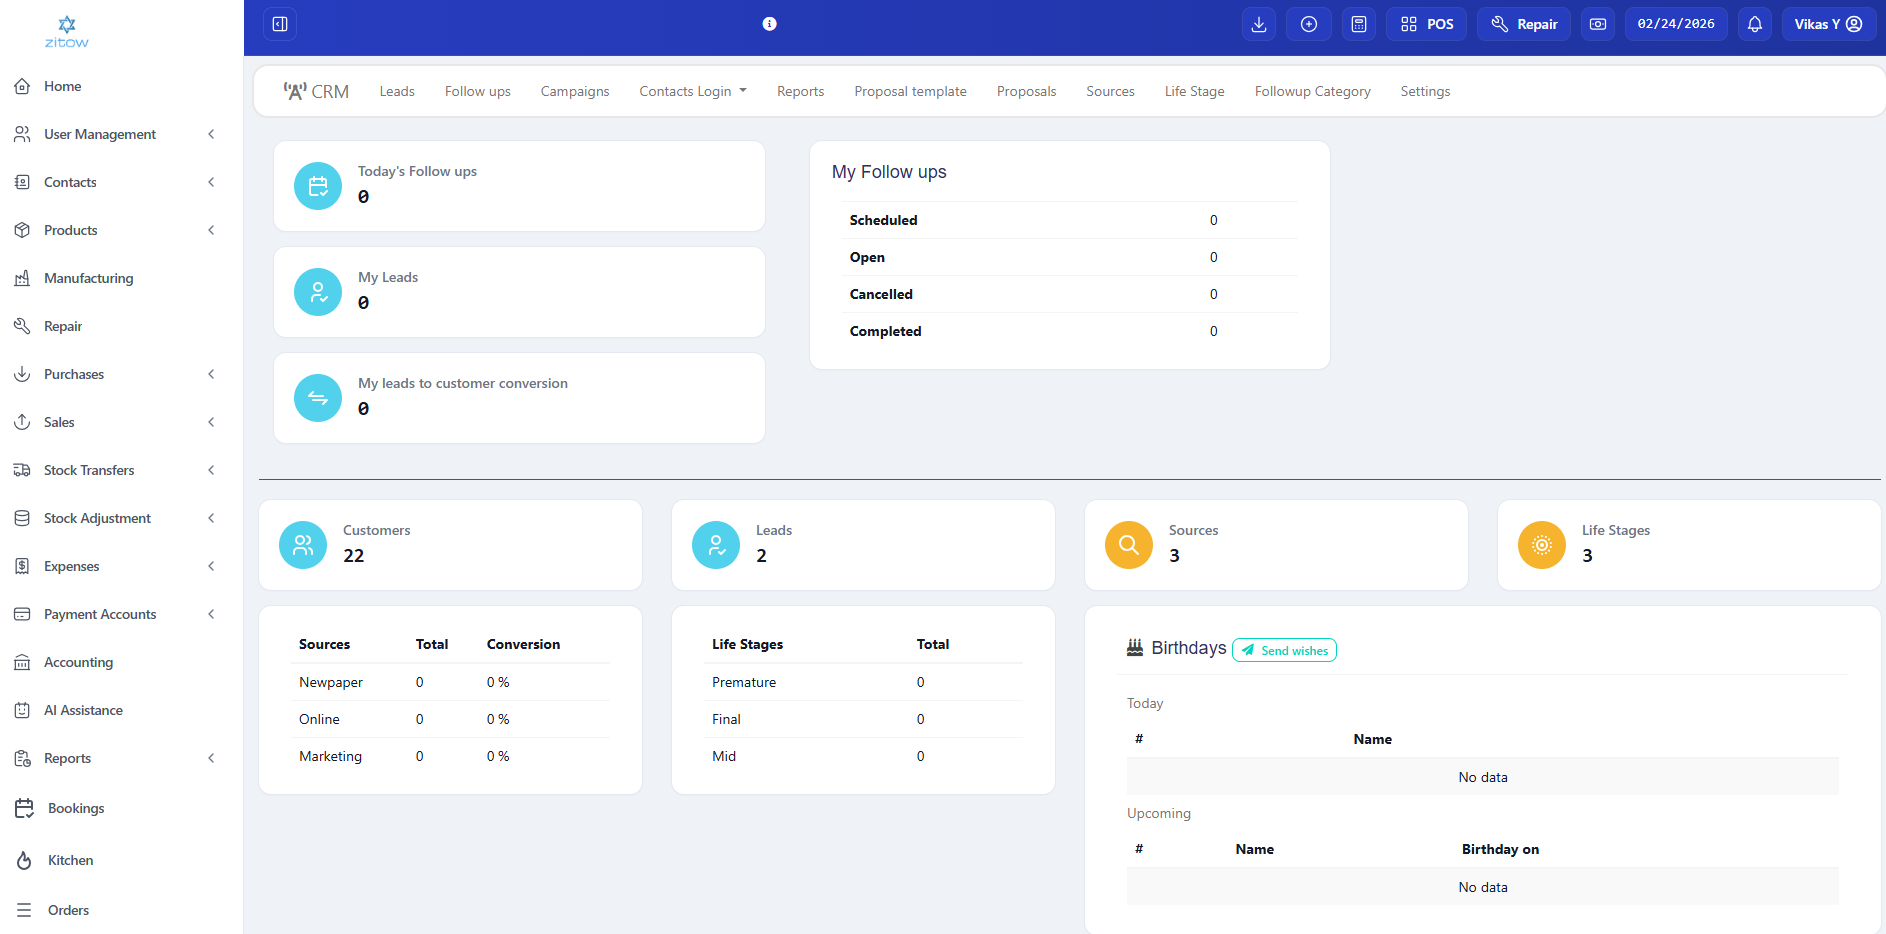
Task: Click the info icon in the header
Action: (x=769, y=23)
